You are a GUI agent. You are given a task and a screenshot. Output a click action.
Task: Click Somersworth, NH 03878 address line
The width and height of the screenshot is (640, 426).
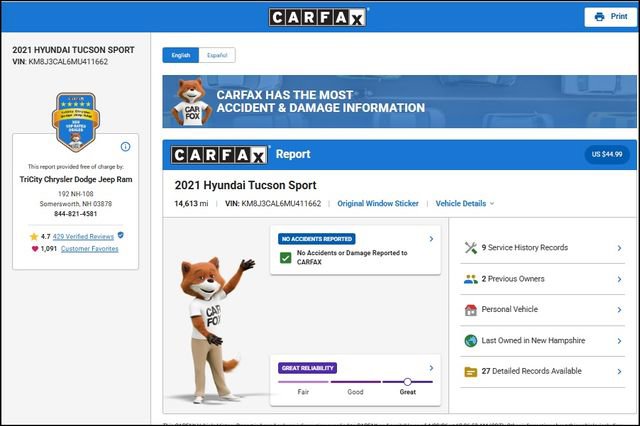[x=76, y=204]
